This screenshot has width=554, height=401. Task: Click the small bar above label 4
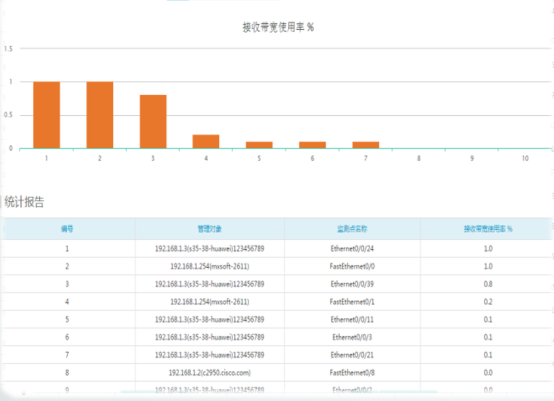point(206,141)
